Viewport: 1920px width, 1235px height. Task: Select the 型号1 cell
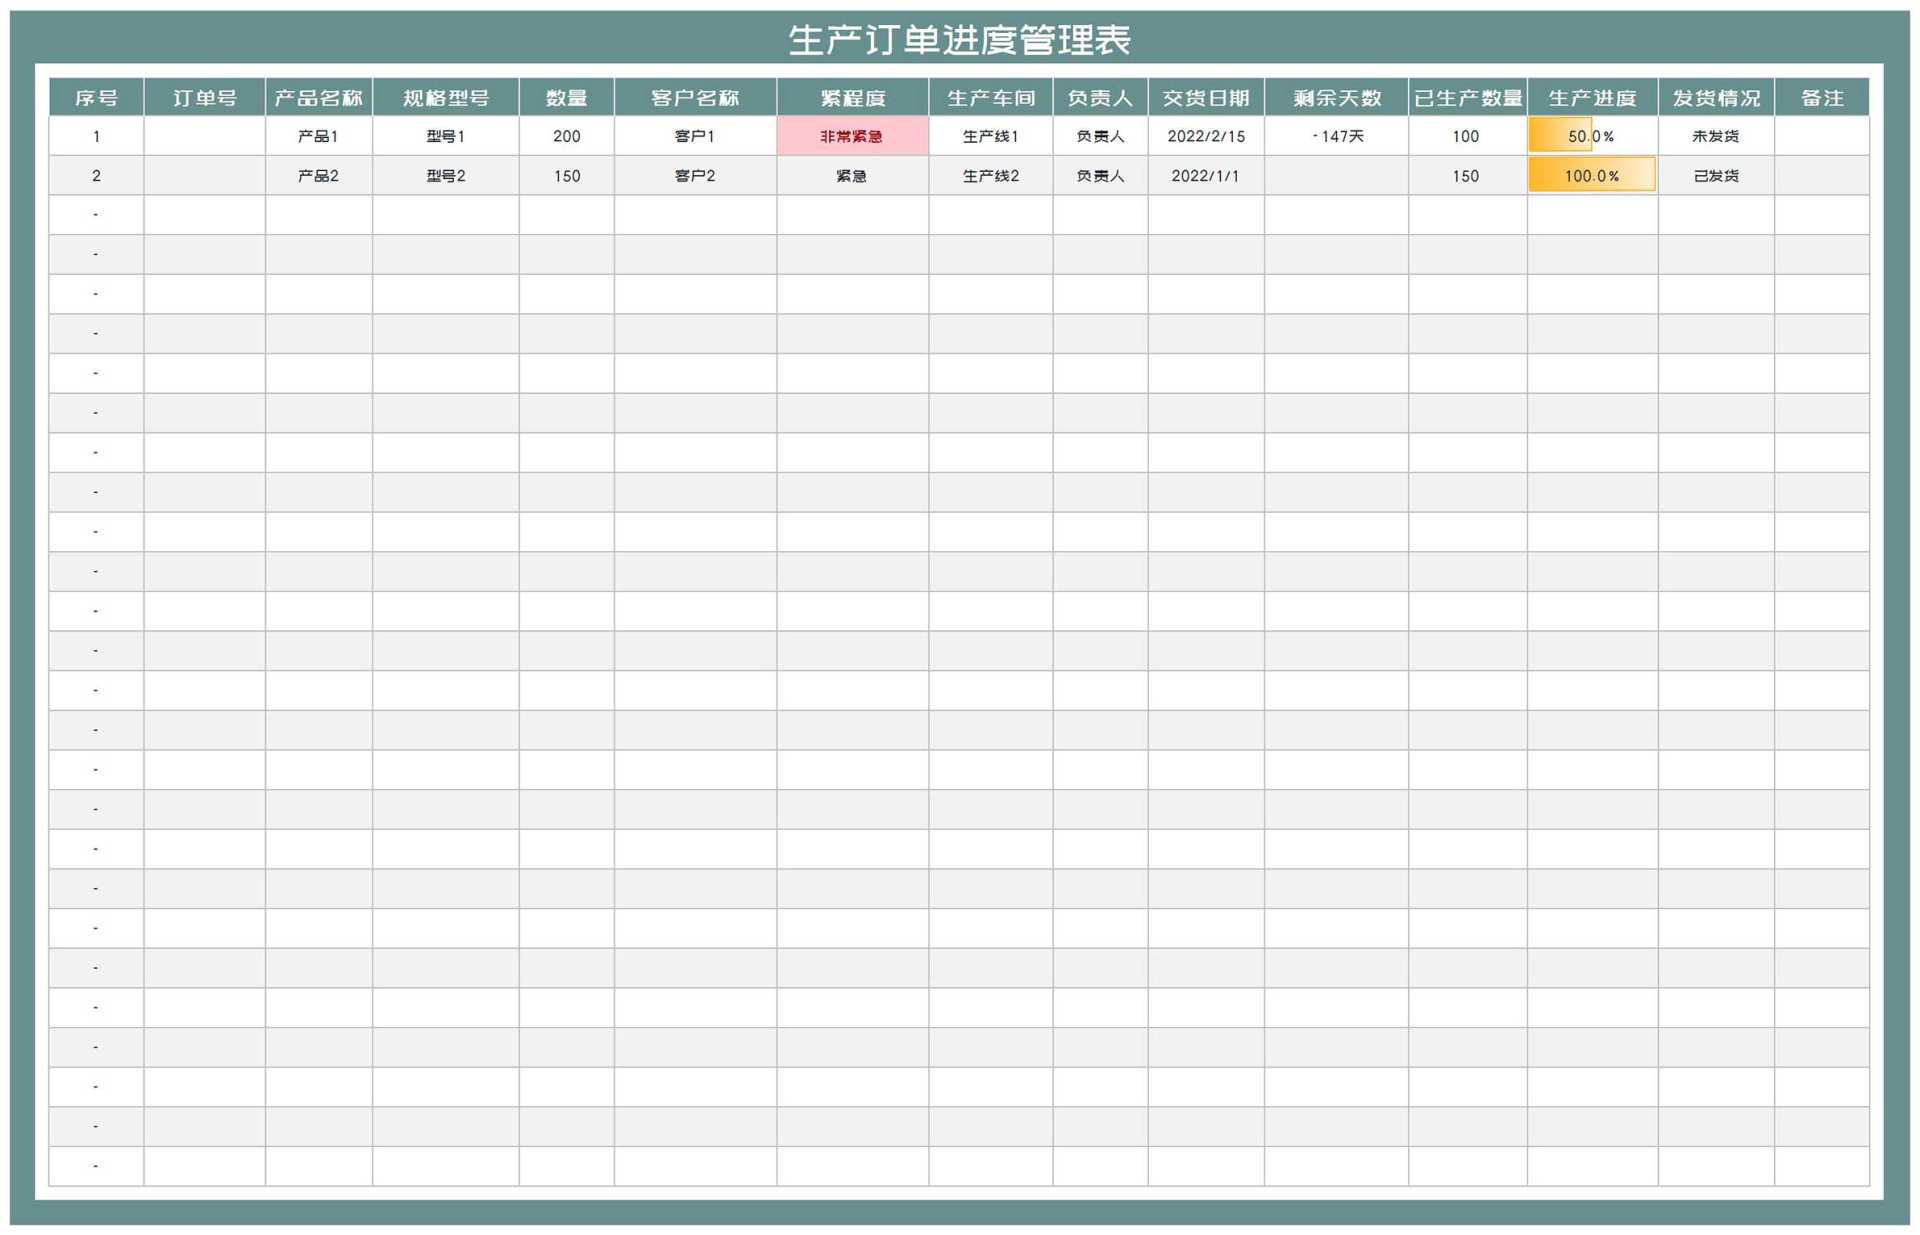point(446,136)
